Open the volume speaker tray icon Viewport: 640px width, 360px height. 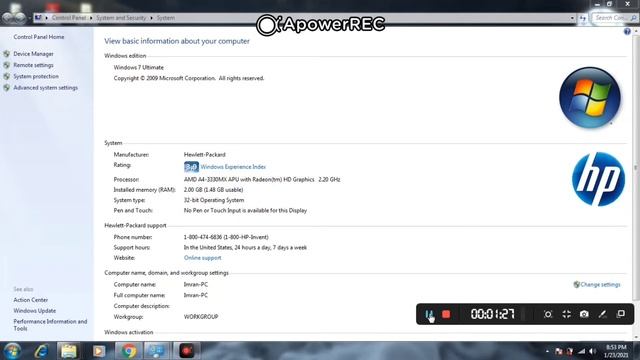coord(592,351)
